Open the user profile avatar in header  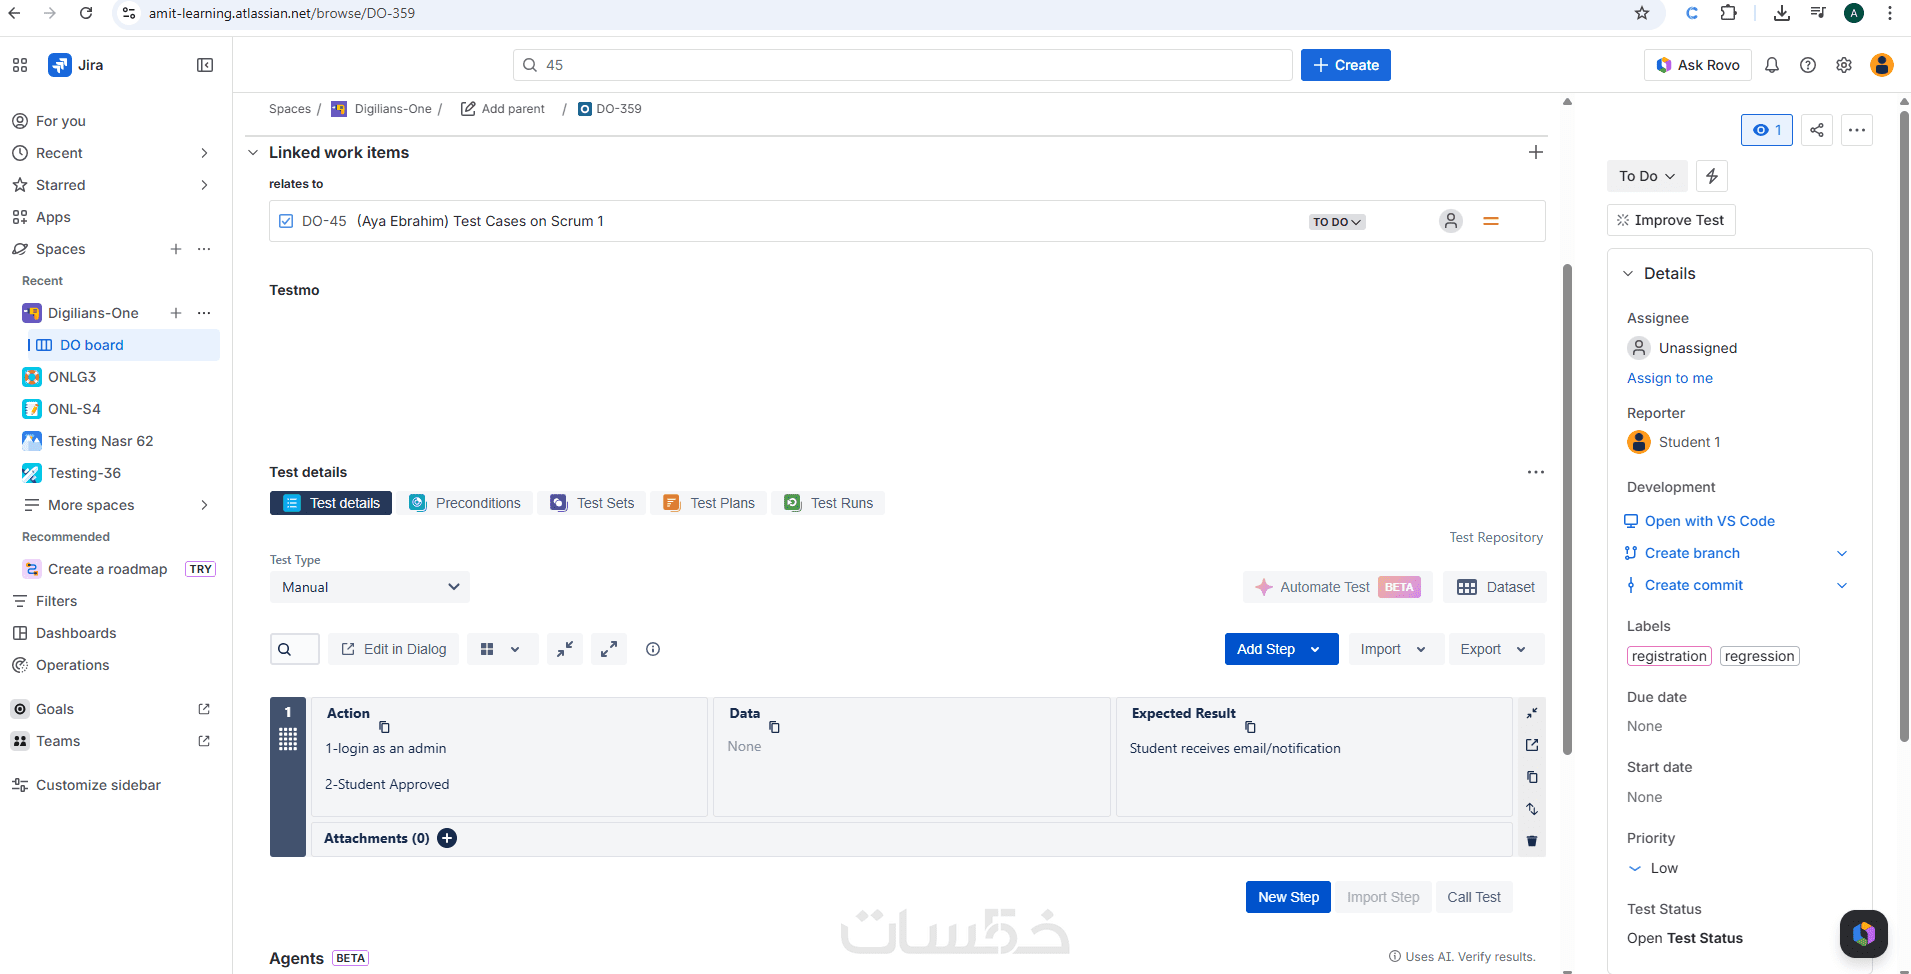1882,65
